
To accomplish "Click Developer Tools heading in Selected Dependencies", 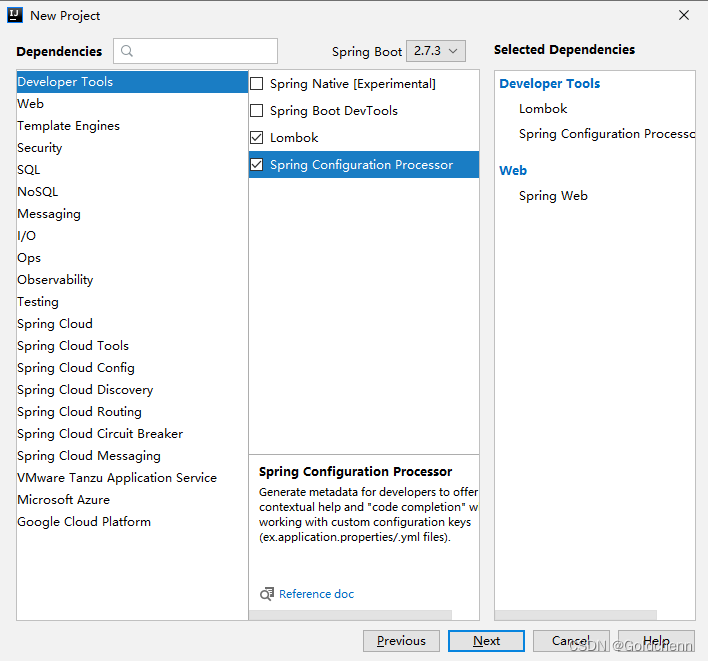I will click(x=550, y=84).
